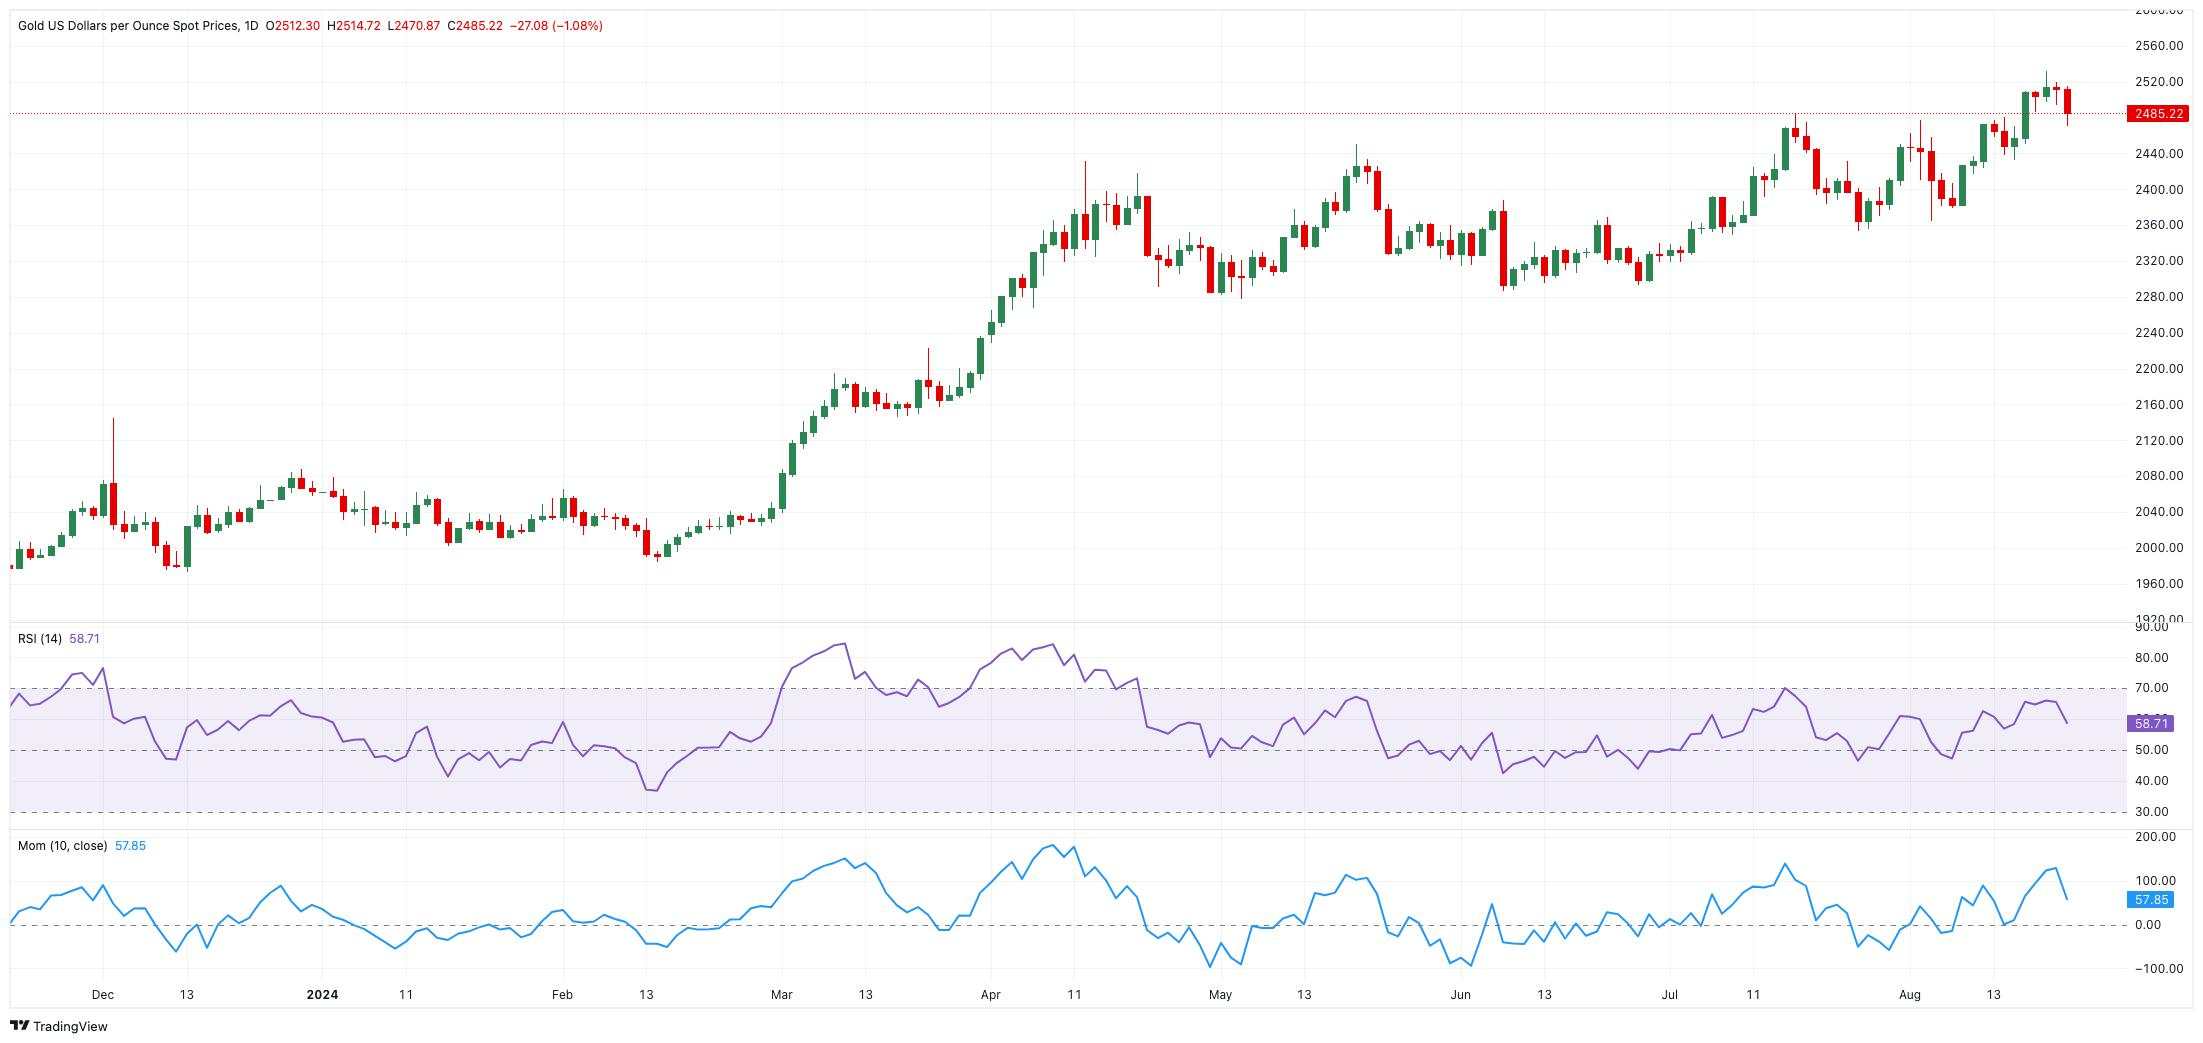
Task: Click the Aug date axis label
Action: 1909,995
